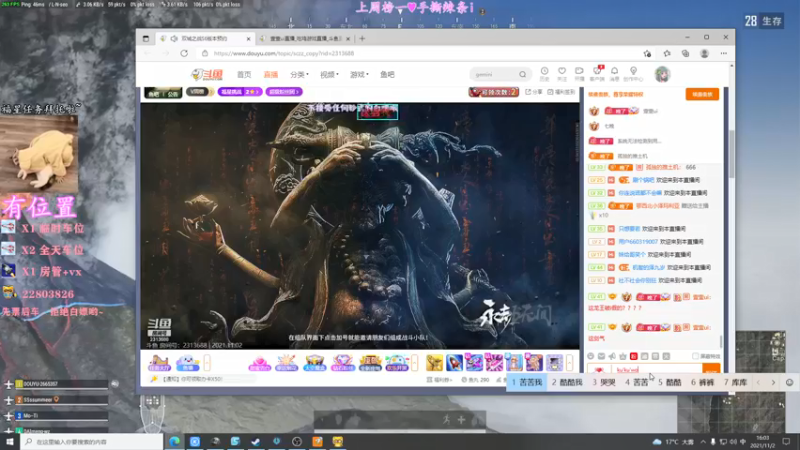Open the 首页 home menu item
The width and height of the screenshot is (800, 450).
coord(244,74)
